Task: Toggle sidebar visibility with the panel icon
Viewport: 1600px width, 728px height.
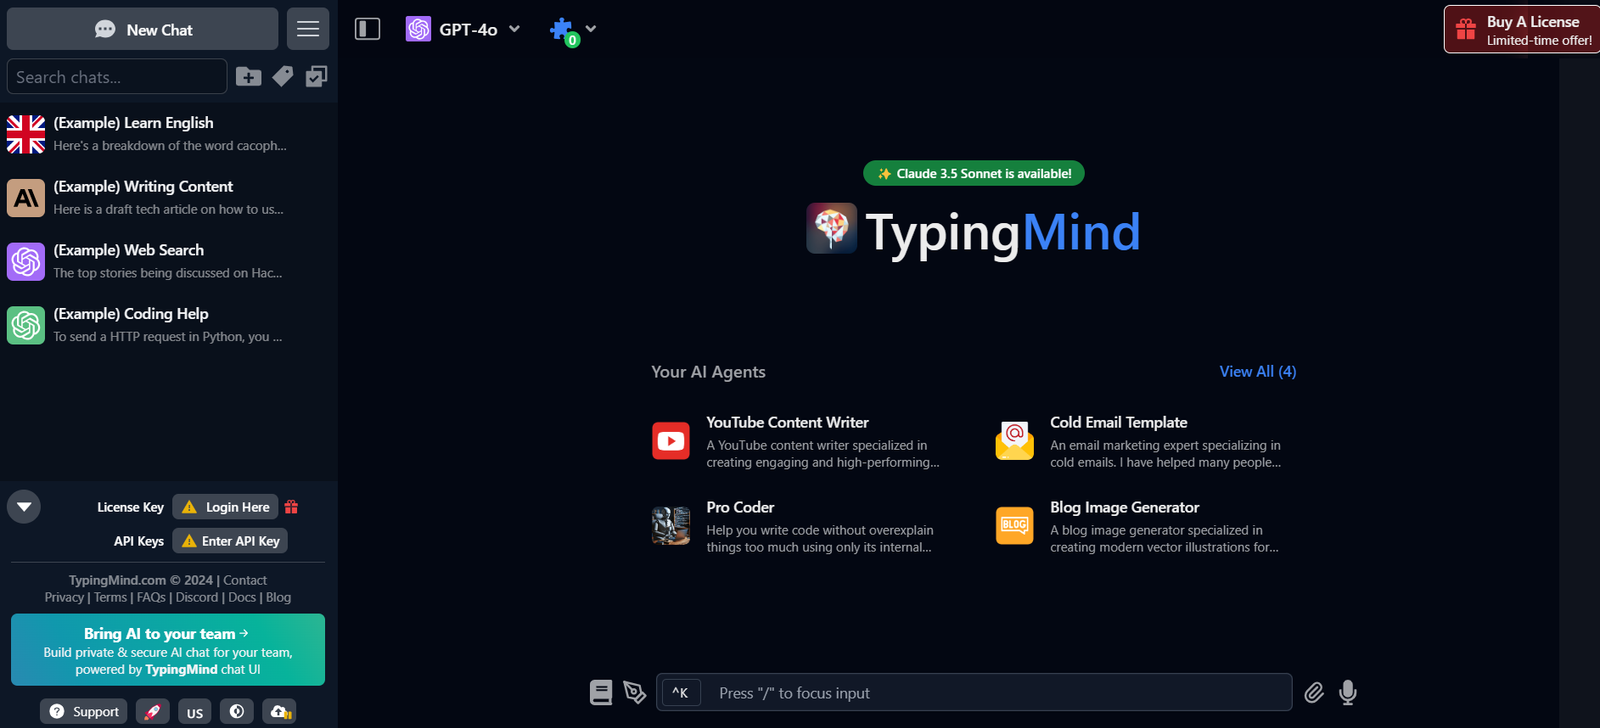Action: tap(368, 29)
